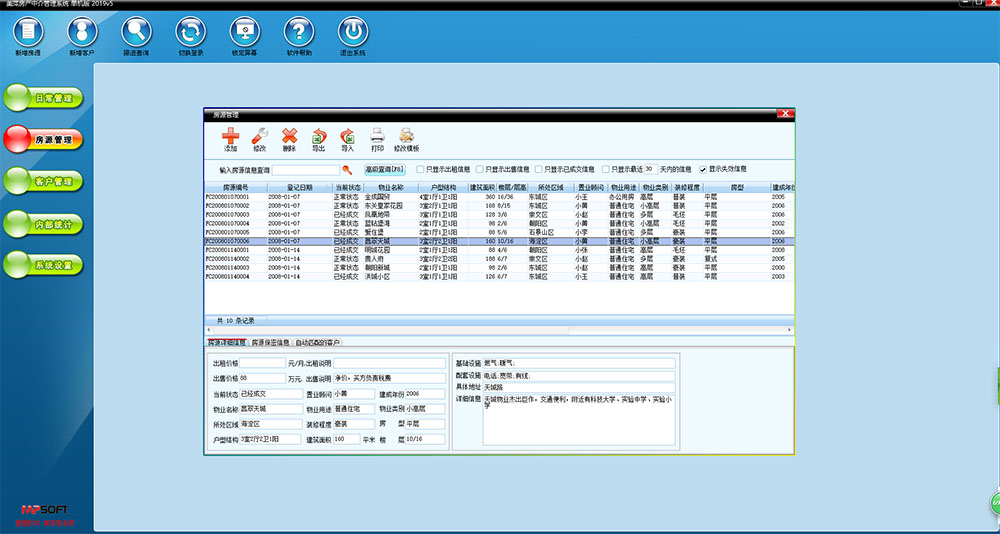Click the search magnifier beside query box

point(347,170)
